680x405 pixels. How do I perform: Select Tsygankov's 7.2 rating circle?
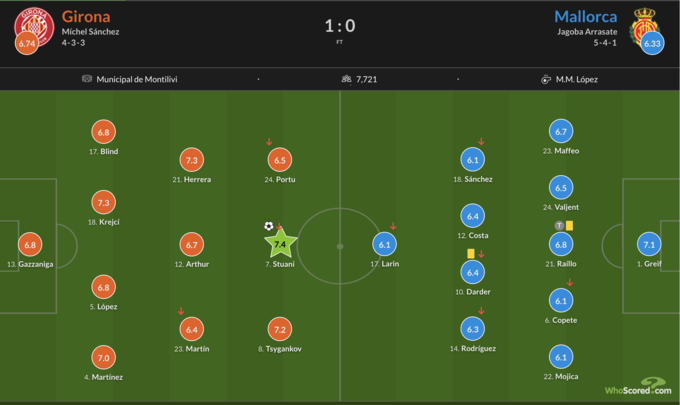[x=279, y=329]
